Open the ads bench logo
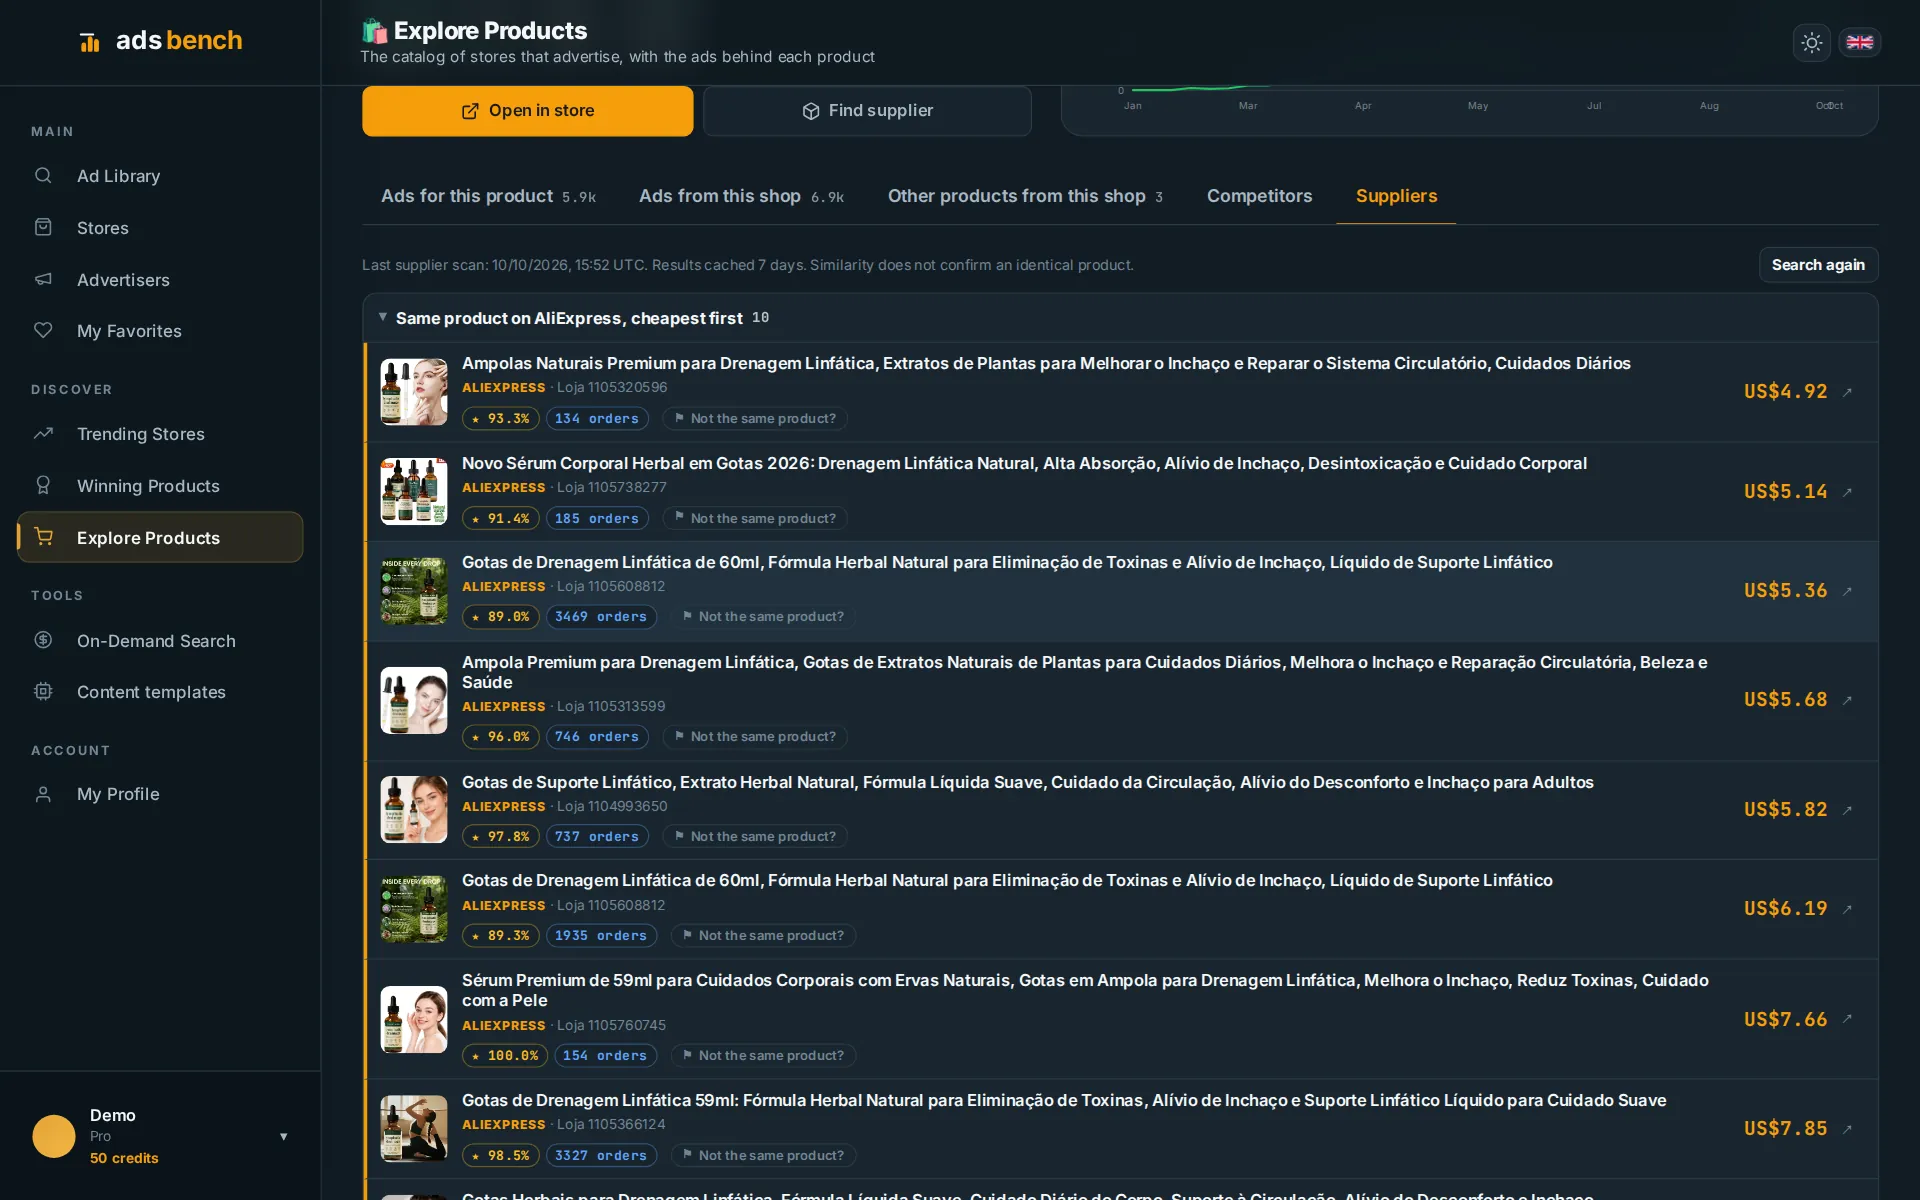1920x1200 pixels. (x=161, y=41)
